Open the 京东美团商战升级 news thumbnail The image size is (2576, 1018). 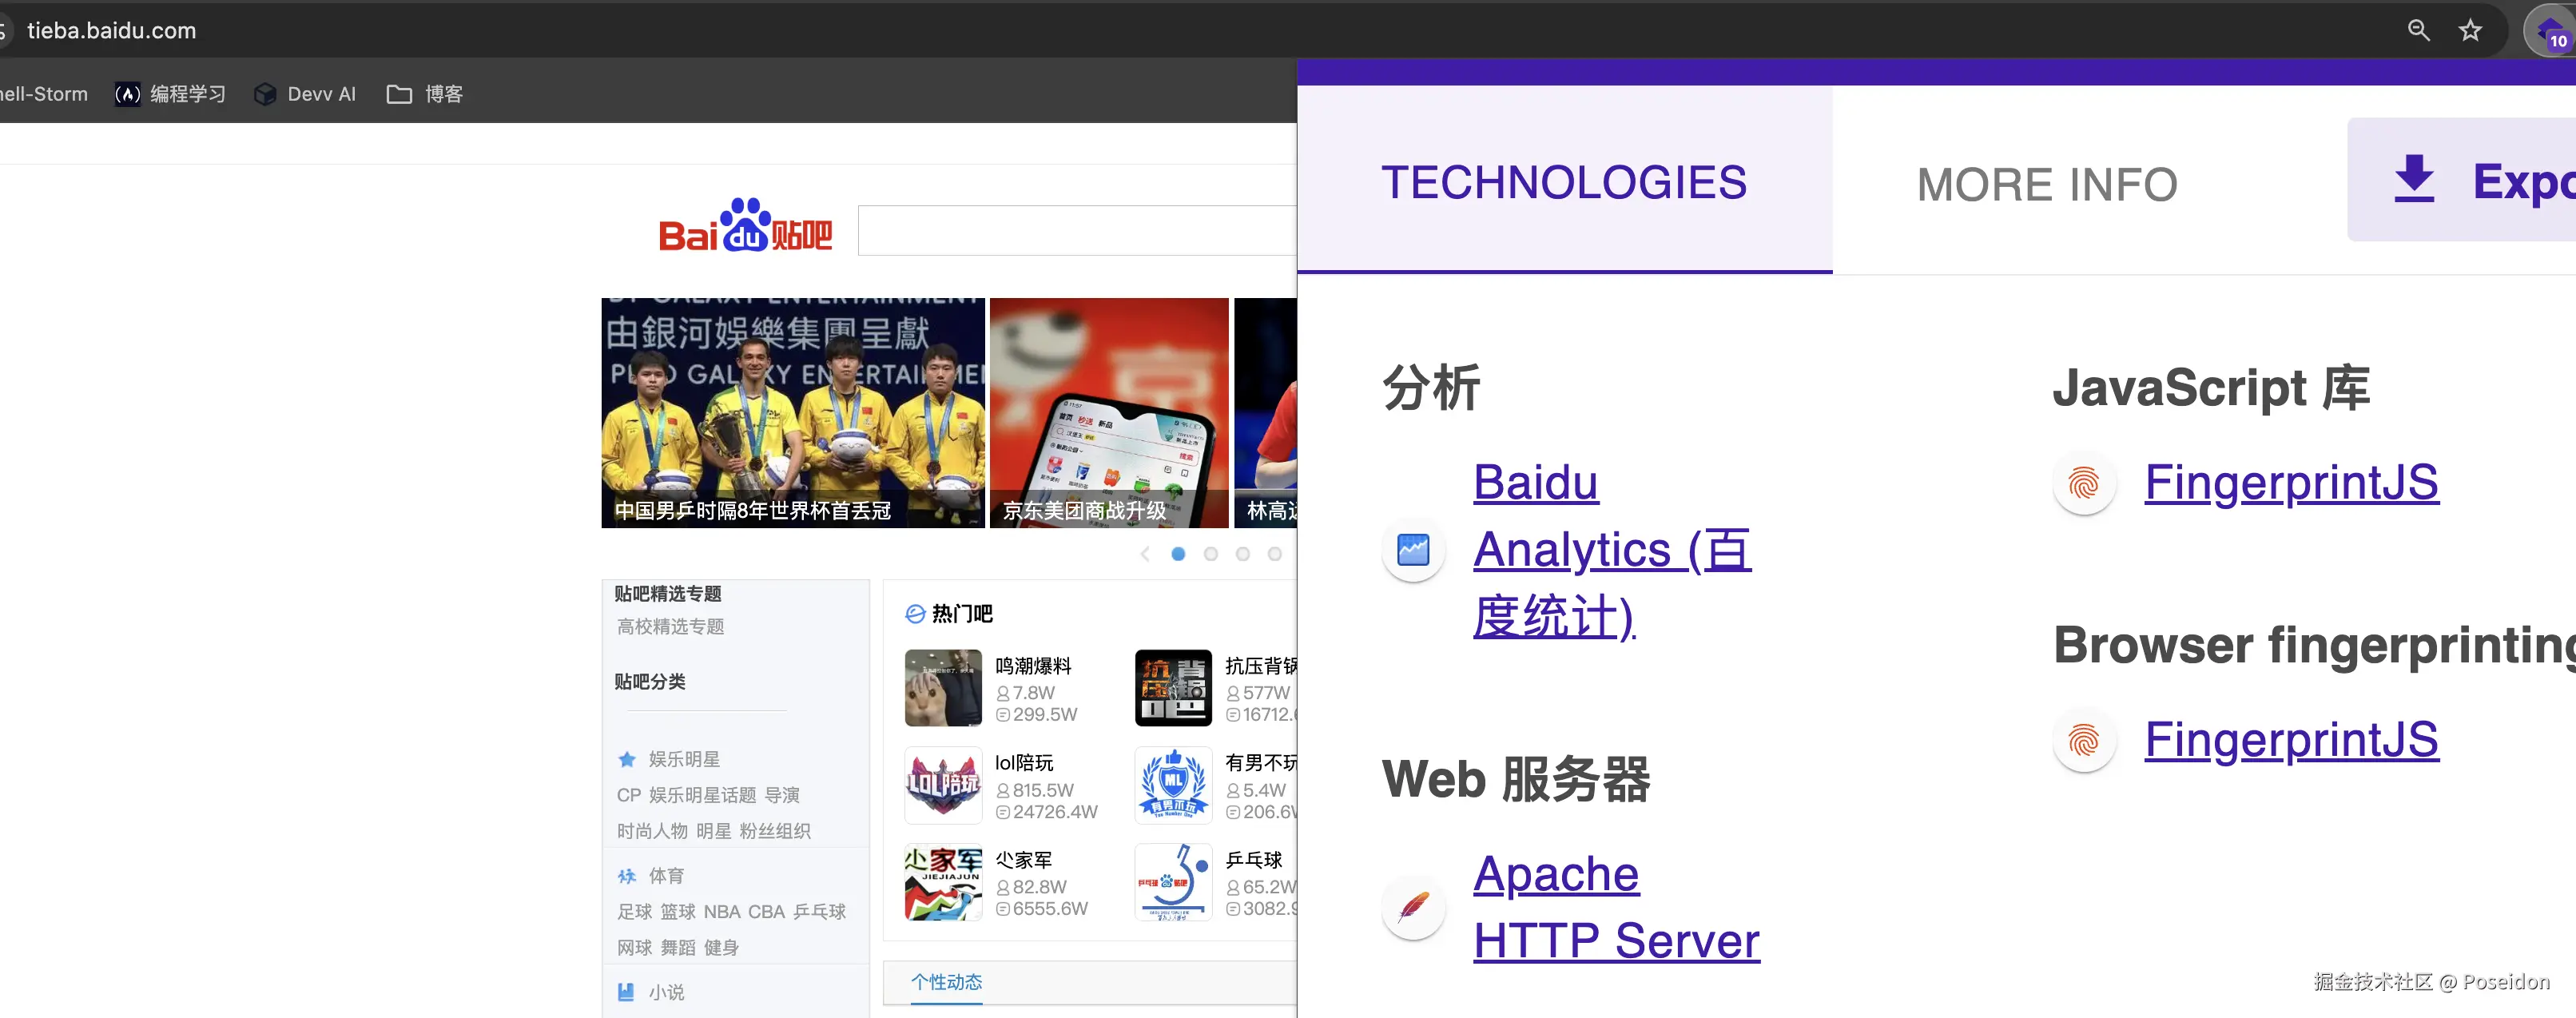click(x=1108, y=412)
